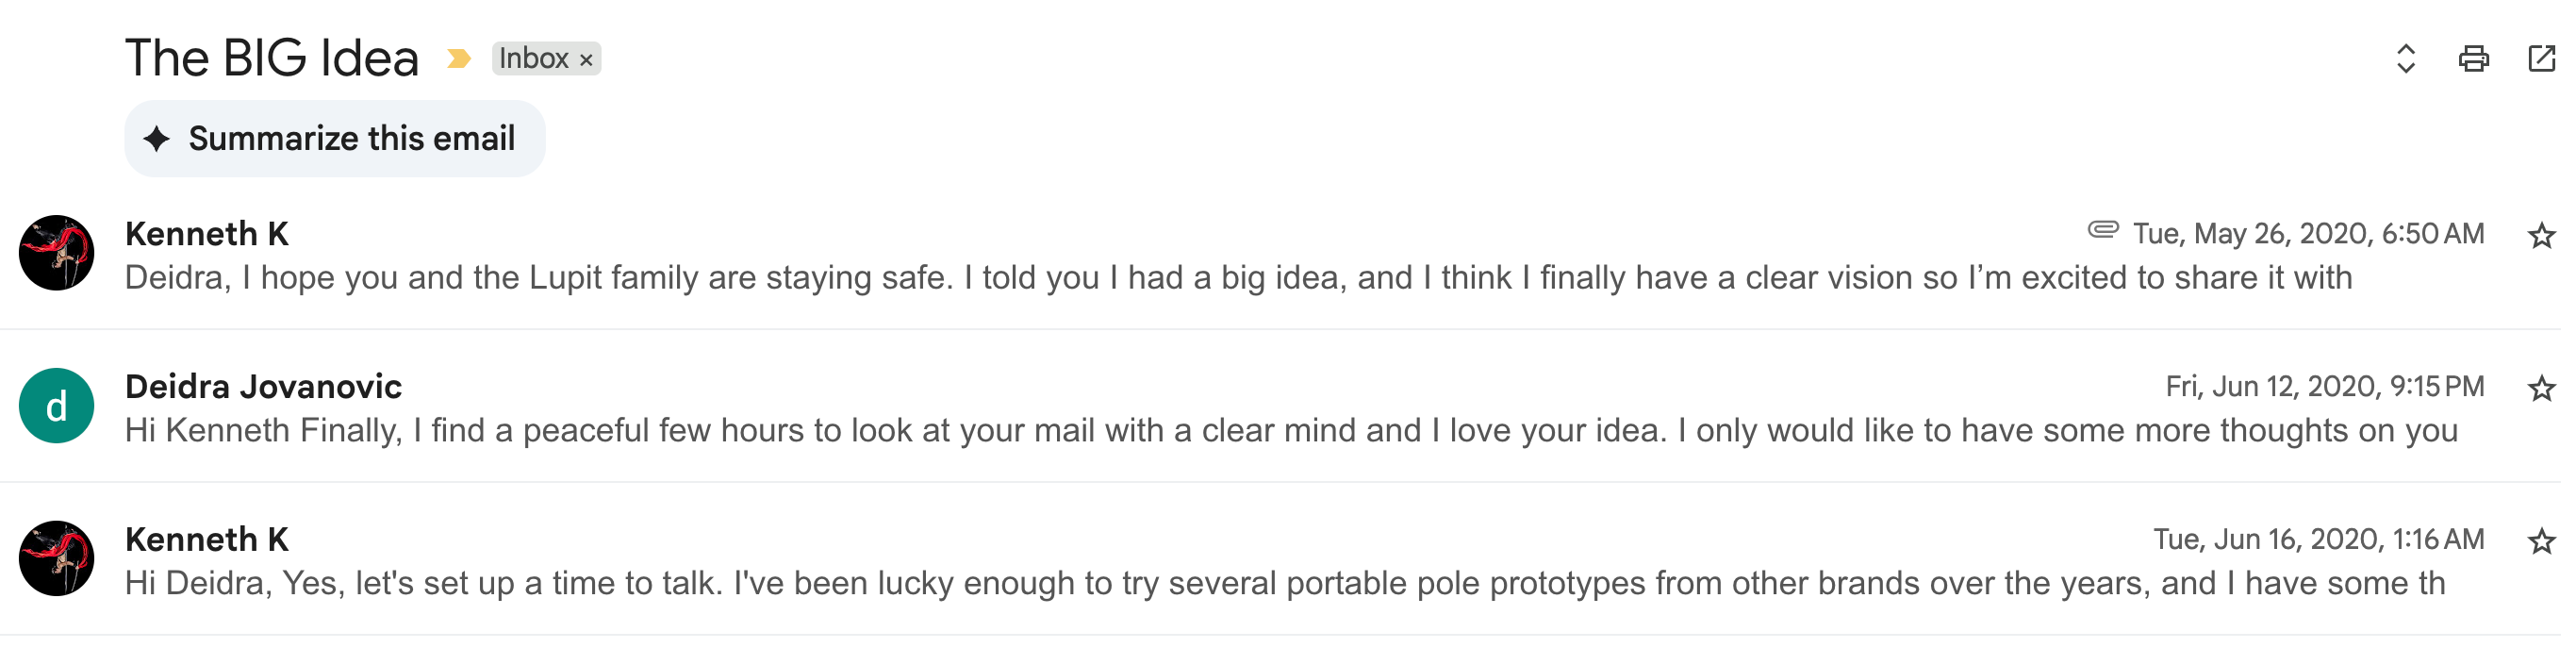Click the attachment paperclip icon
This screenshot has height=648, width=2576.
coord(2103,231)
